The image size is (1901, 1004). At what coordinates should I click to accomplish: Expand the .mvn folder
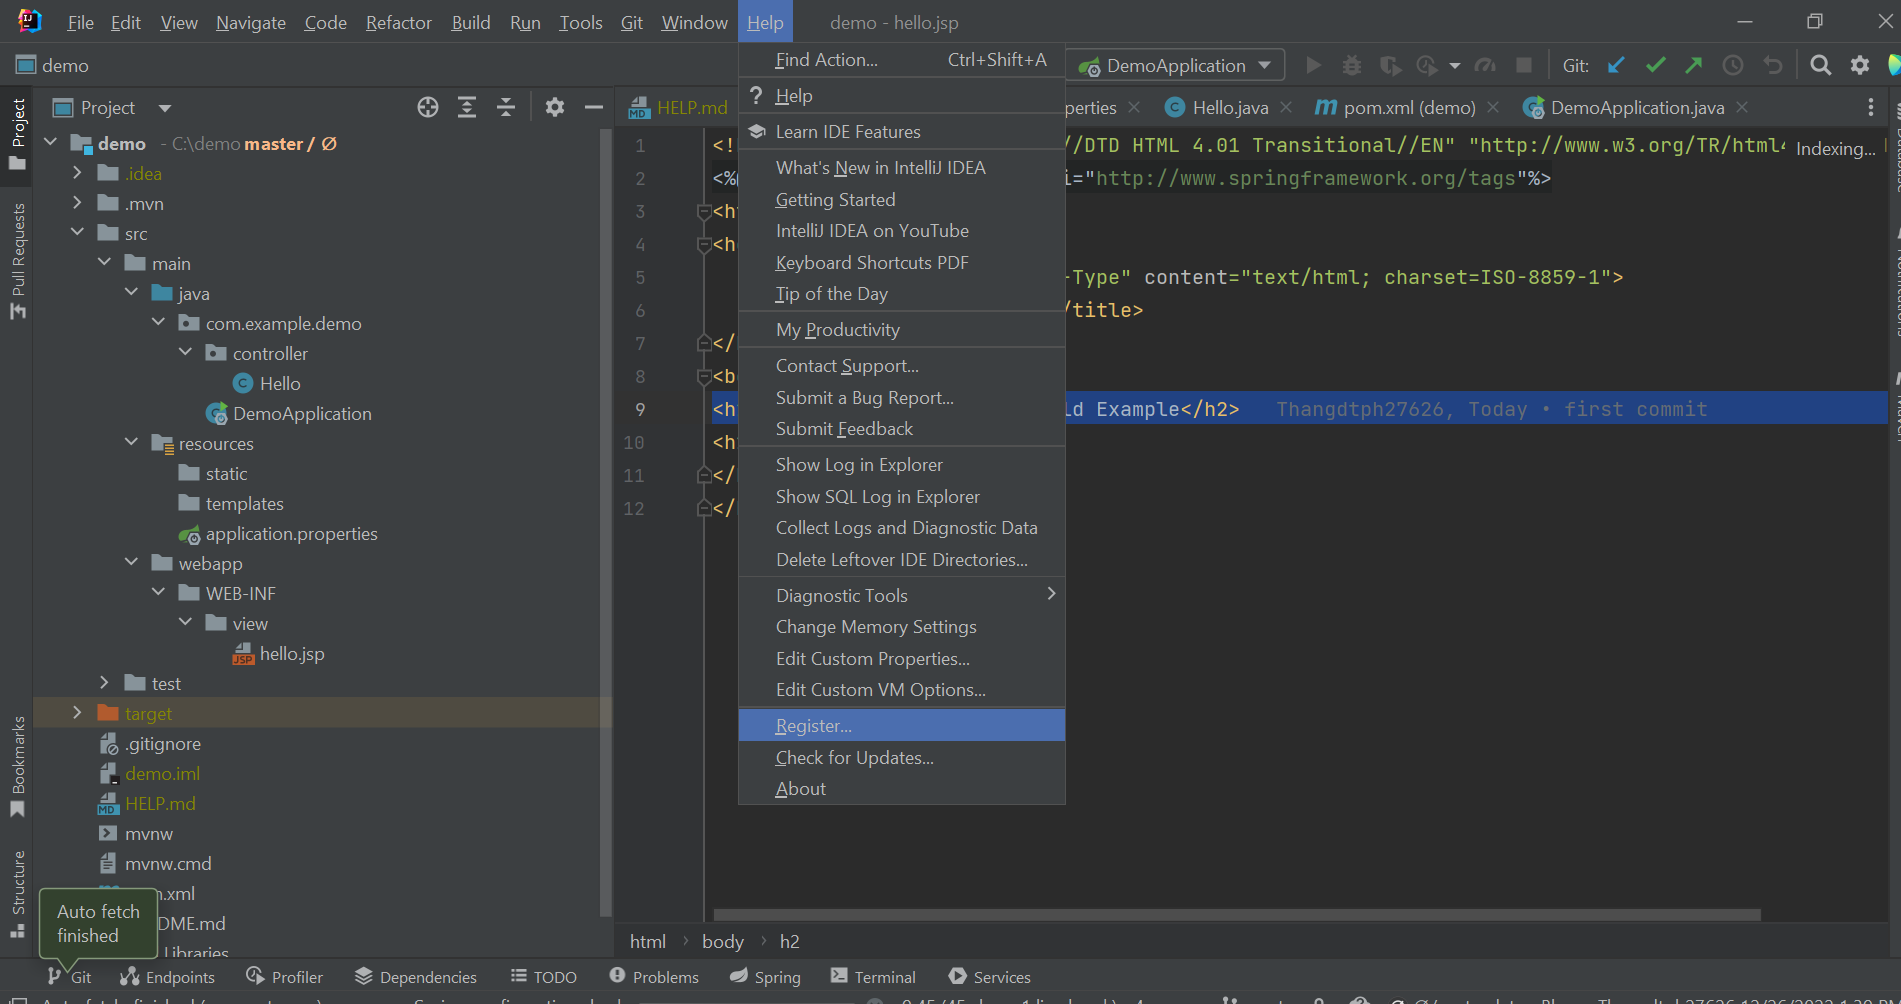(78, 203)
